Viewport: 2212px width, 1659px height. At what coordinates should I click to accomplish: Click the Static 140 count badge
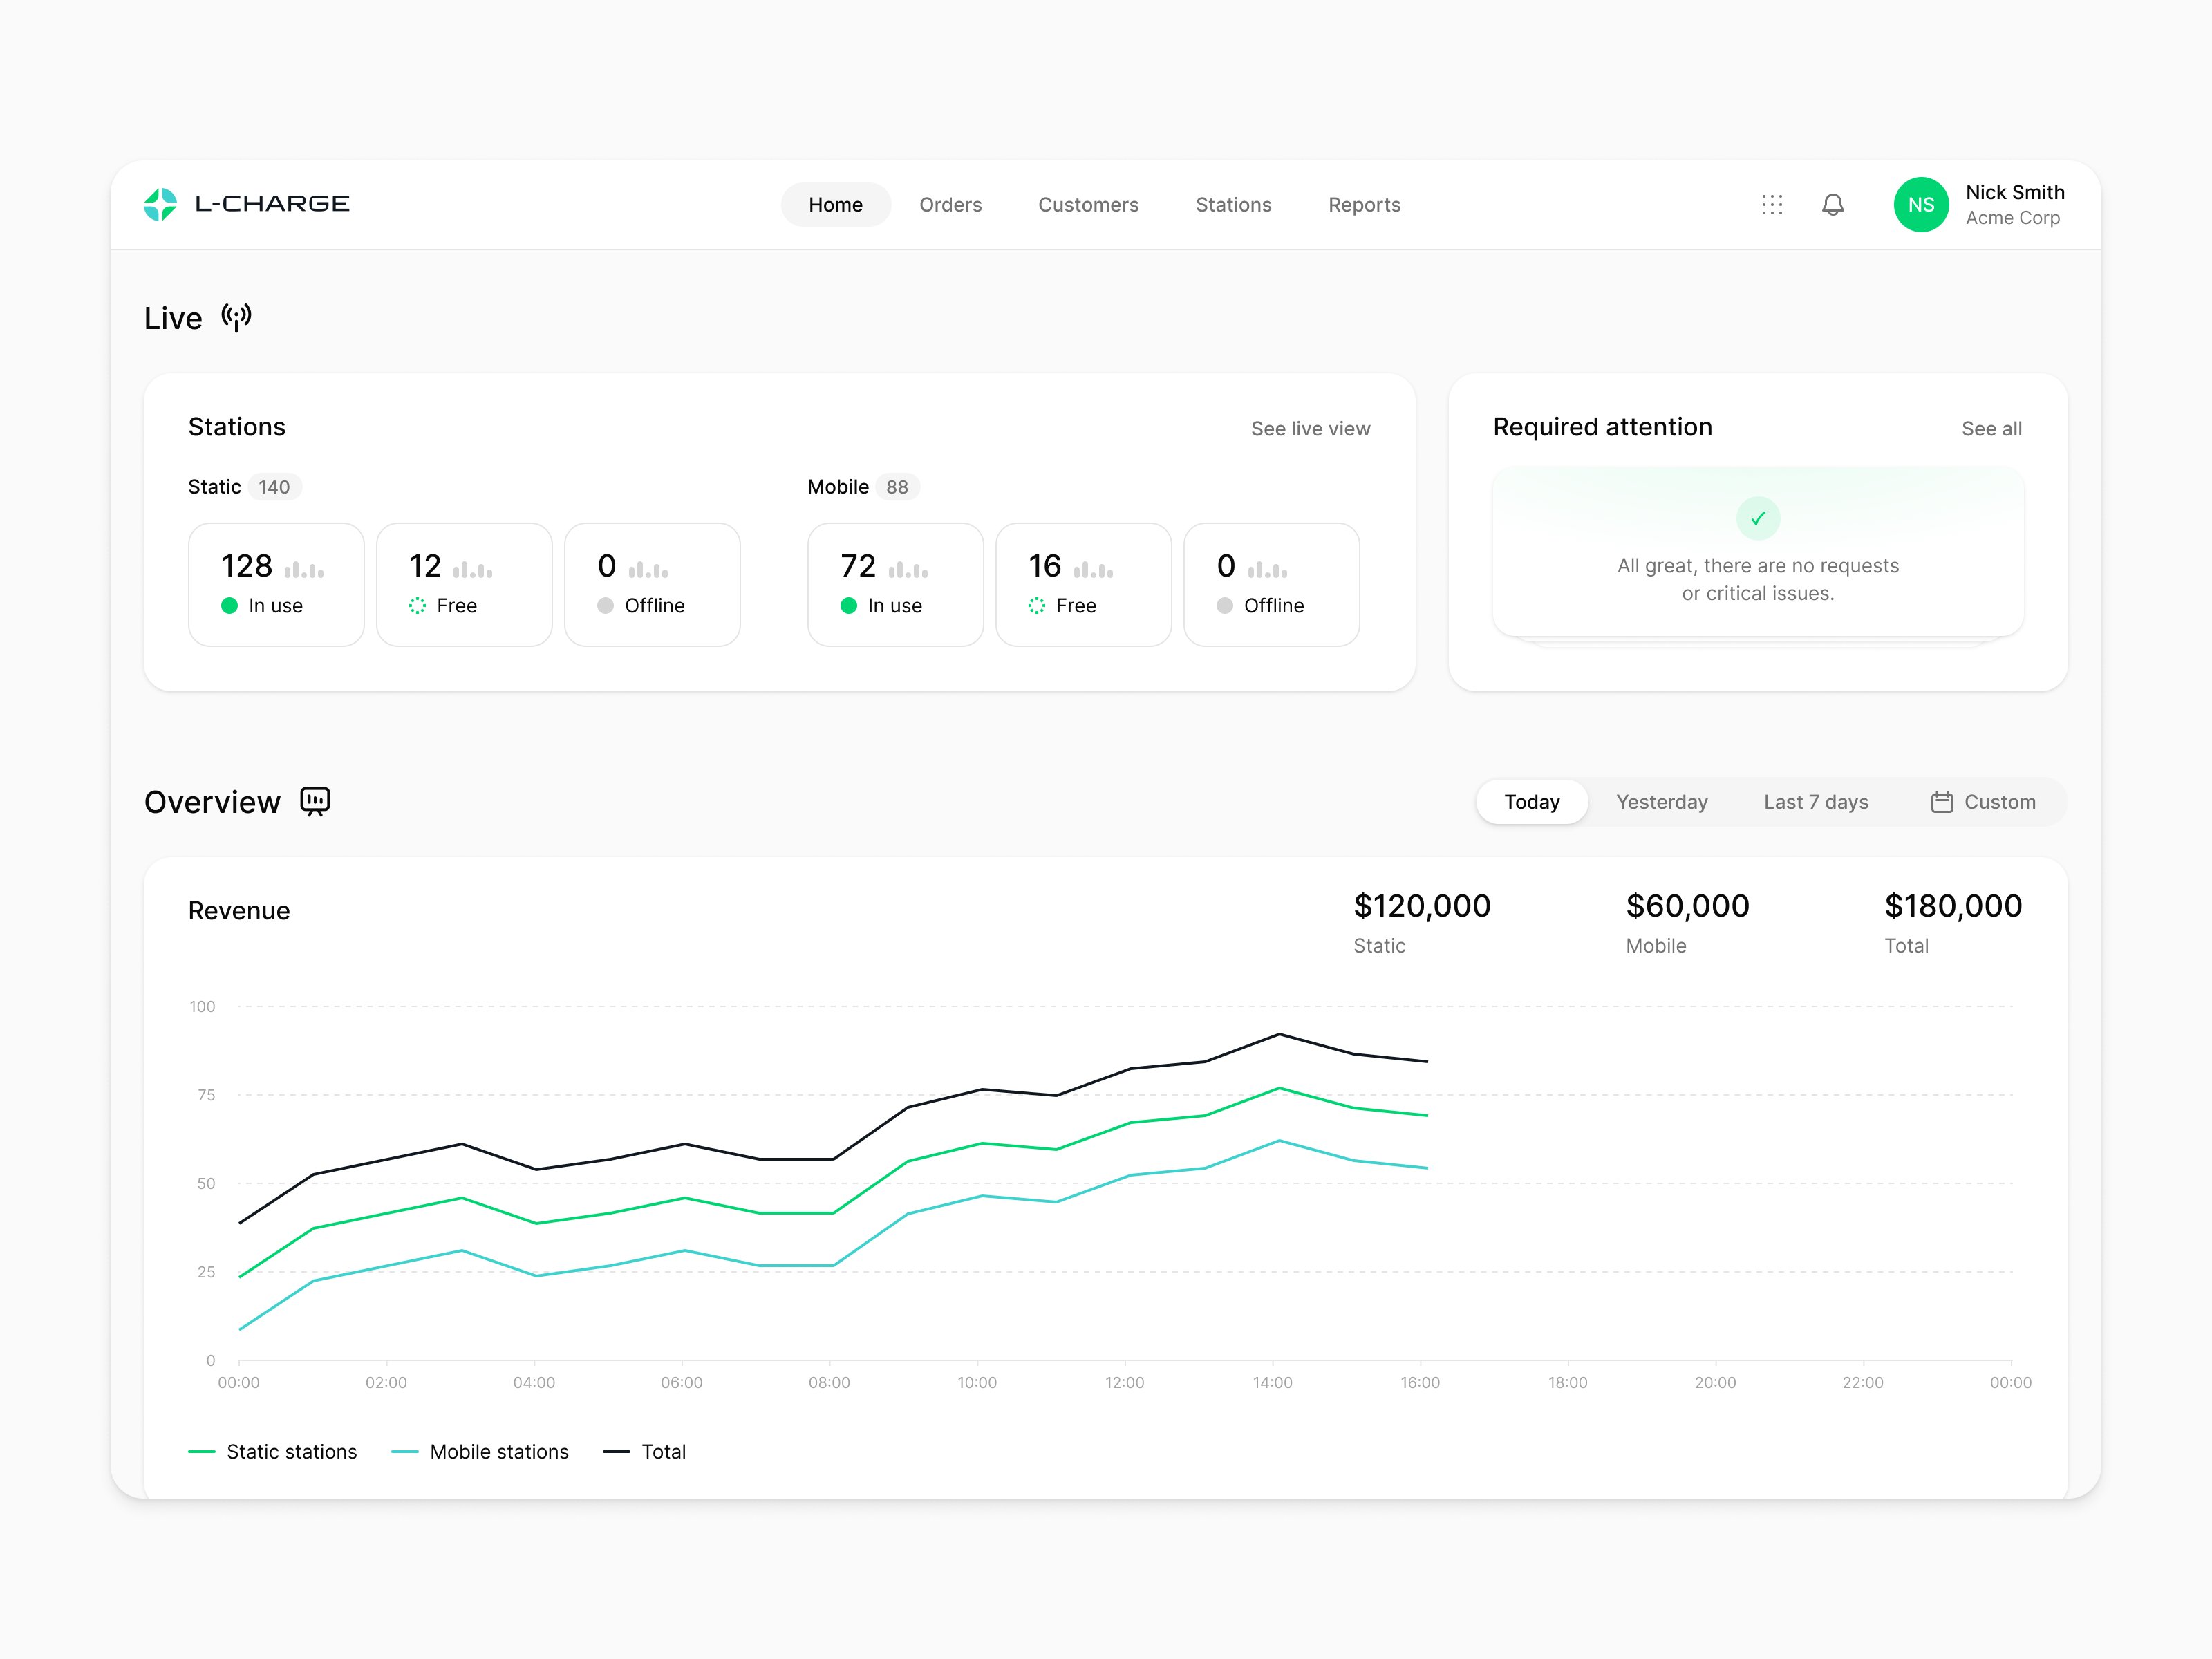[x=274, y=487]
